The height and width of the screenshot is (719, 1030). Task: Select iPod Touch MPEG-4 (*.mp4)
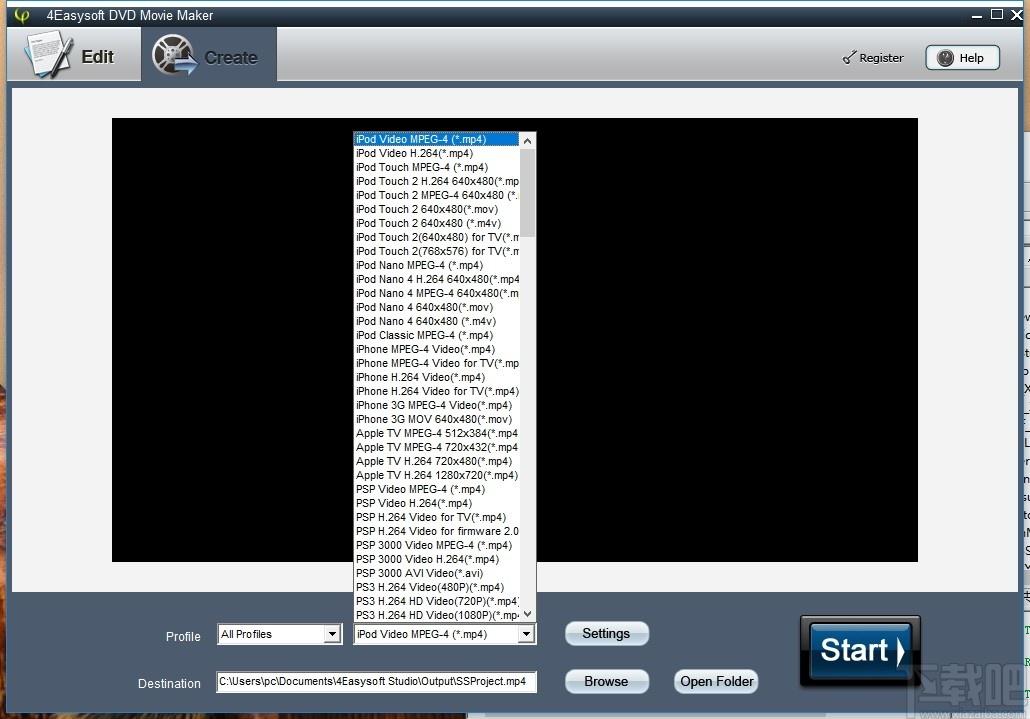click(437, 167)
